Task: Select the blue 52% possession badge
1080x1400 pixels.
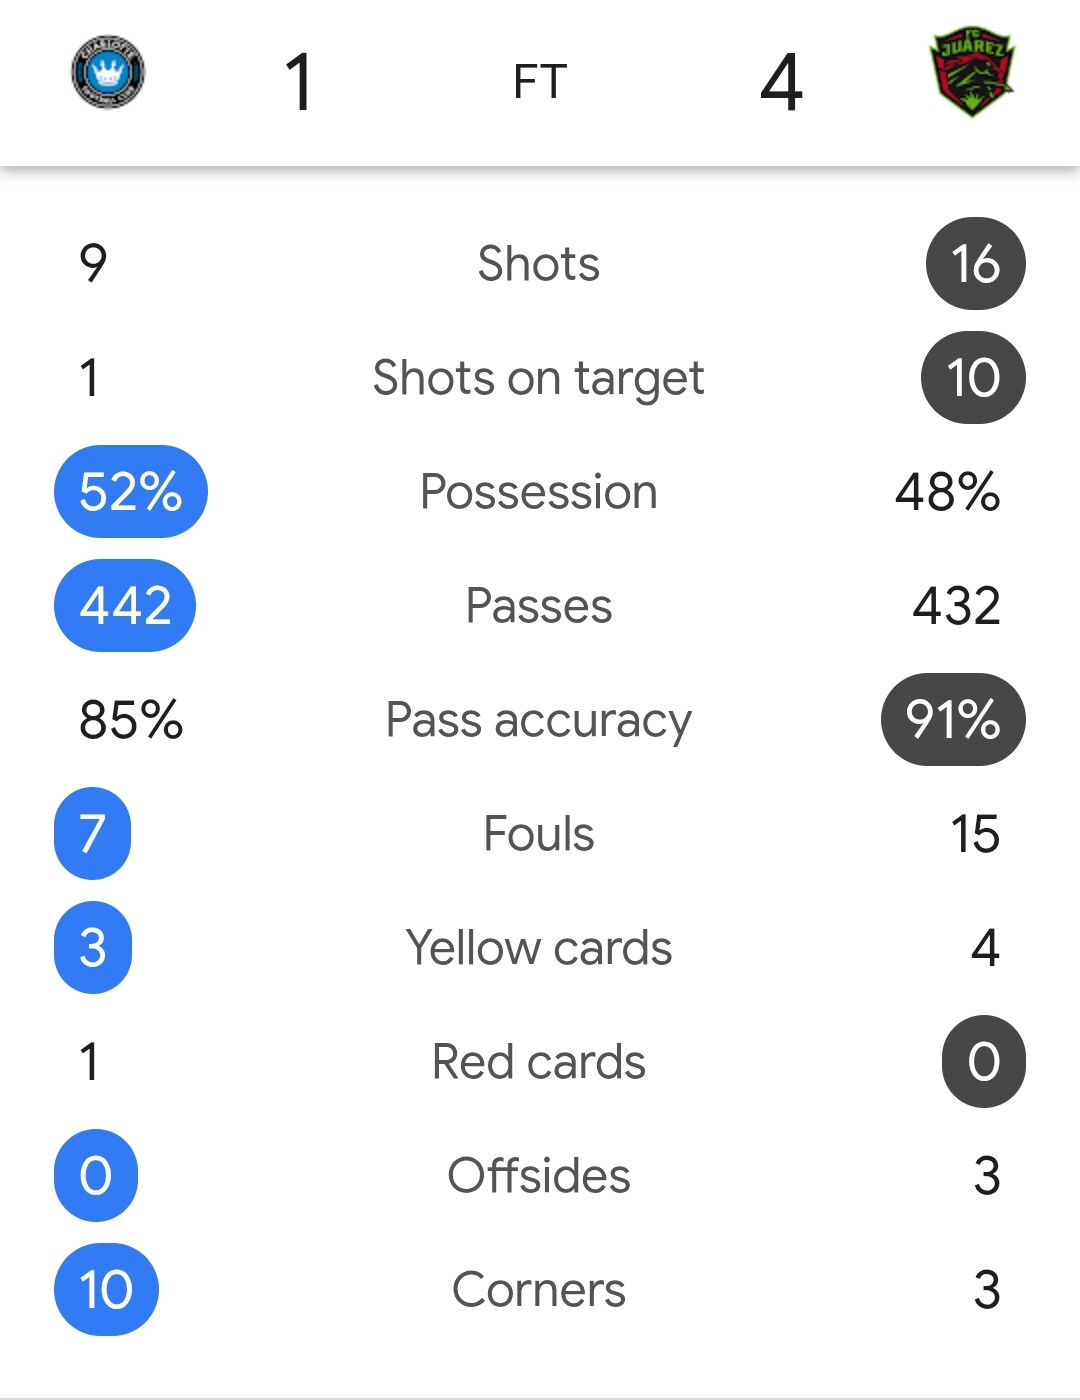Action: point(131,492)
